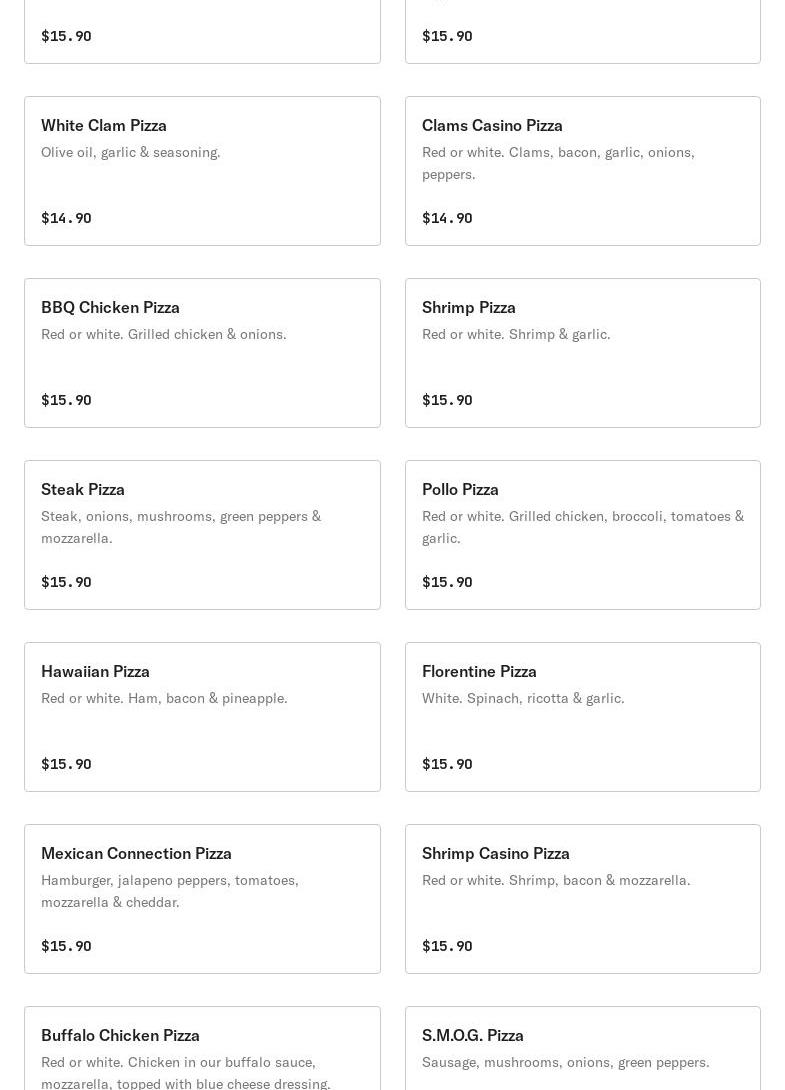Viewport: 785px width, 1090px height.
Task: Select the Buffalo Chicken Pizza title
Action: tap(120, 1035)
